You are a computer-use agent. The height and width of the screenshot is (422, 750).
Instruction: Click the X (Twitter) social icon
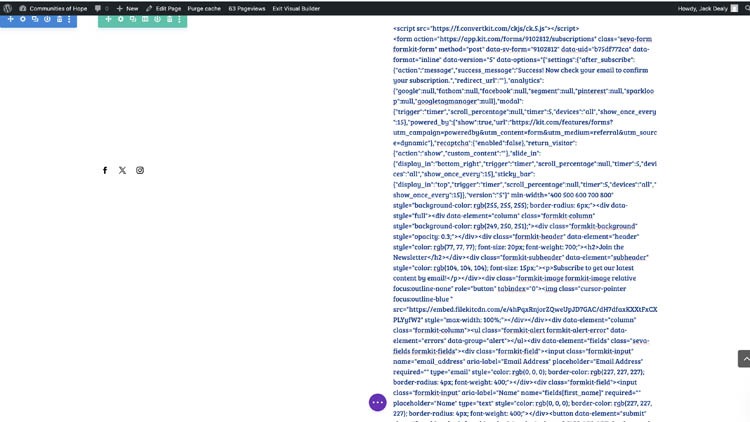[x=122, y=170]
